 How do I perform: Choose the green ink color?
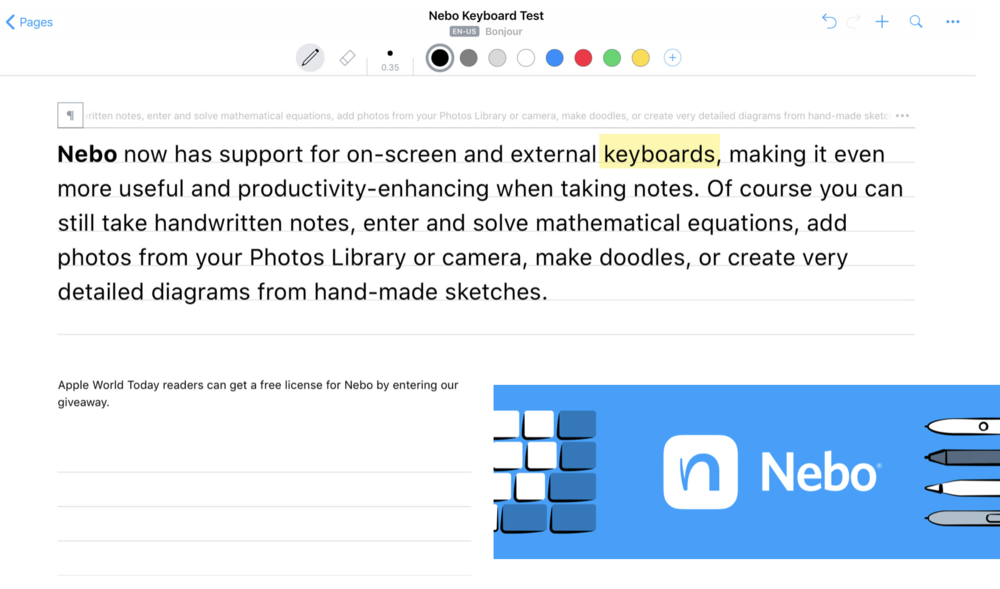(x=612, y=58)
